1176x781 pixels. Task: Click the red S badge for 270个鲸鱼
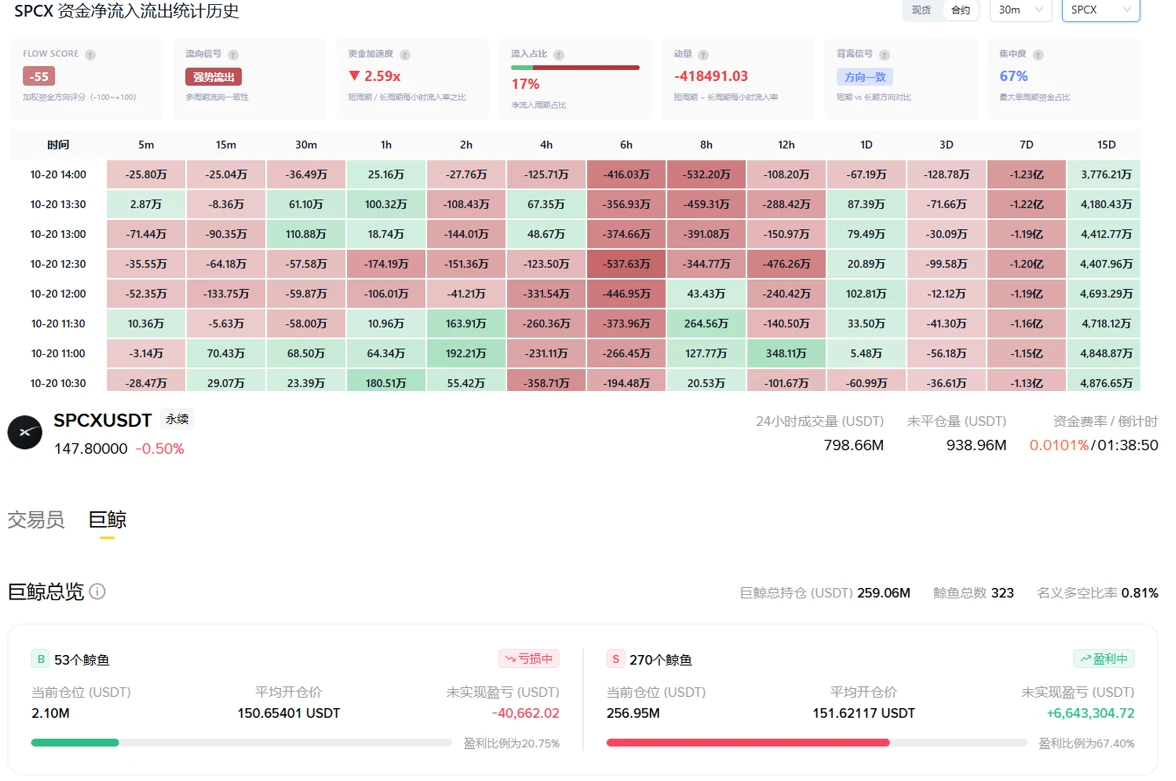[x=616, y=659]
